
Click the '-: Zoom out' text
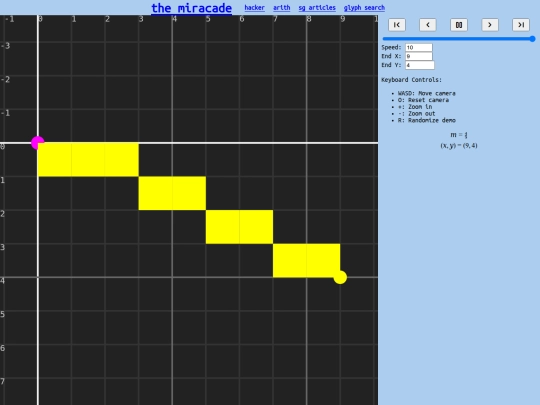pos(417,114)
